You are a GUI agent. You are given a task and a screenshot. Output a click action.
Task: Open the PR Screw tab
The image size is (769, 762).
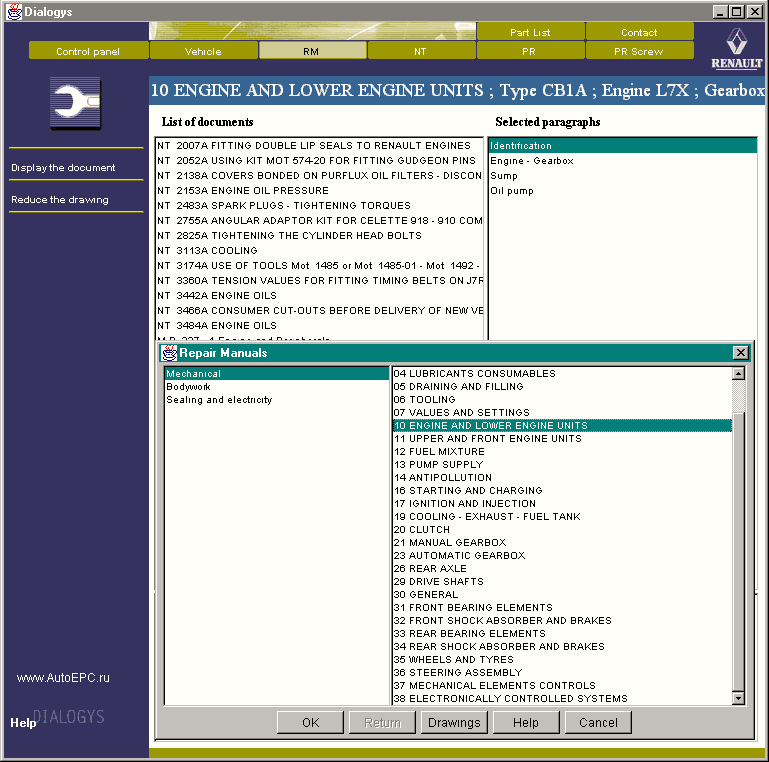[639, 51]
